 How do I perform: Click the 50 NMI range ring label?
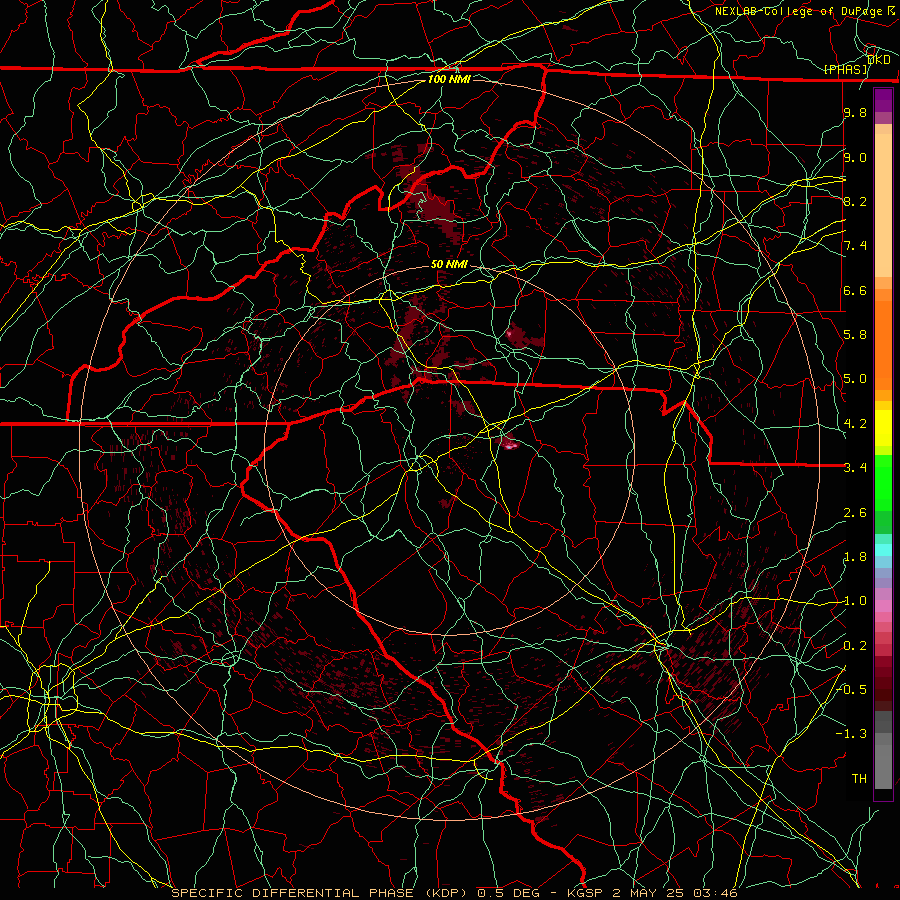(x=449, y=264)
